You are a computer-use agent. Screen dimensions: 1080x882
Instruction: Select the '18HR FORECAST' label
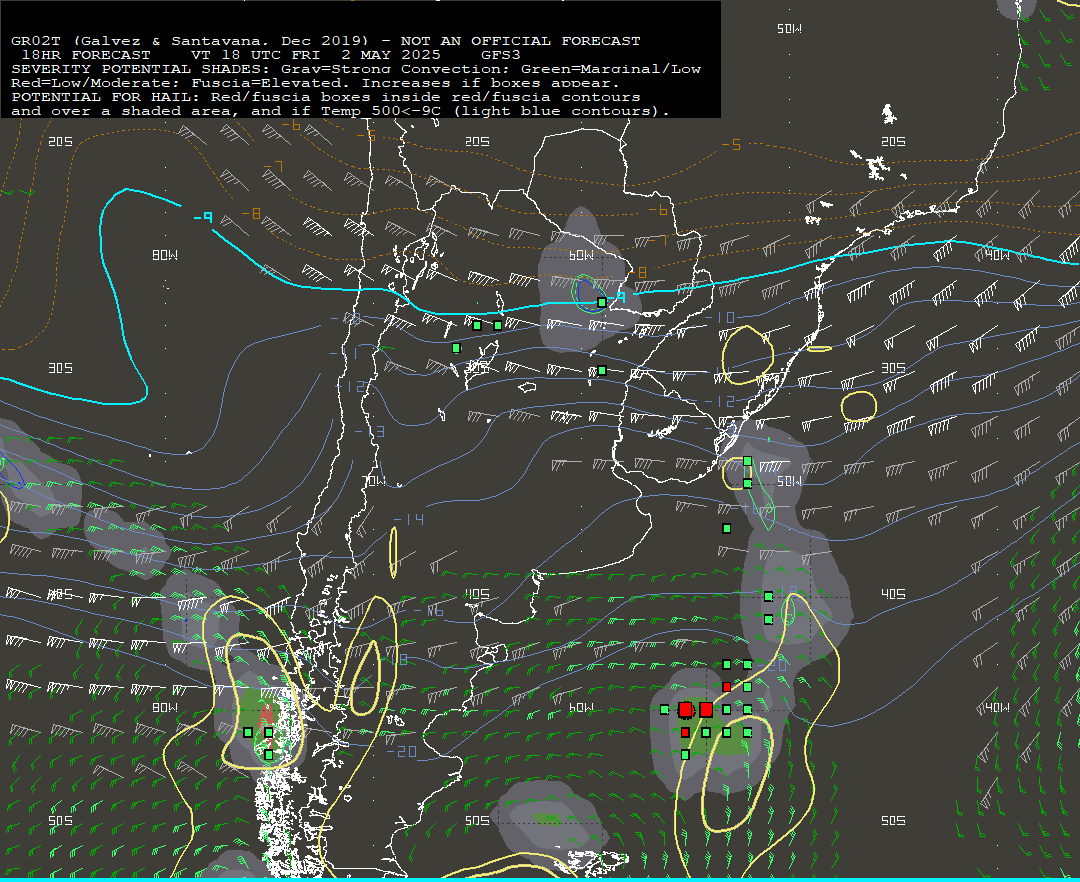(x=86, y=55)
